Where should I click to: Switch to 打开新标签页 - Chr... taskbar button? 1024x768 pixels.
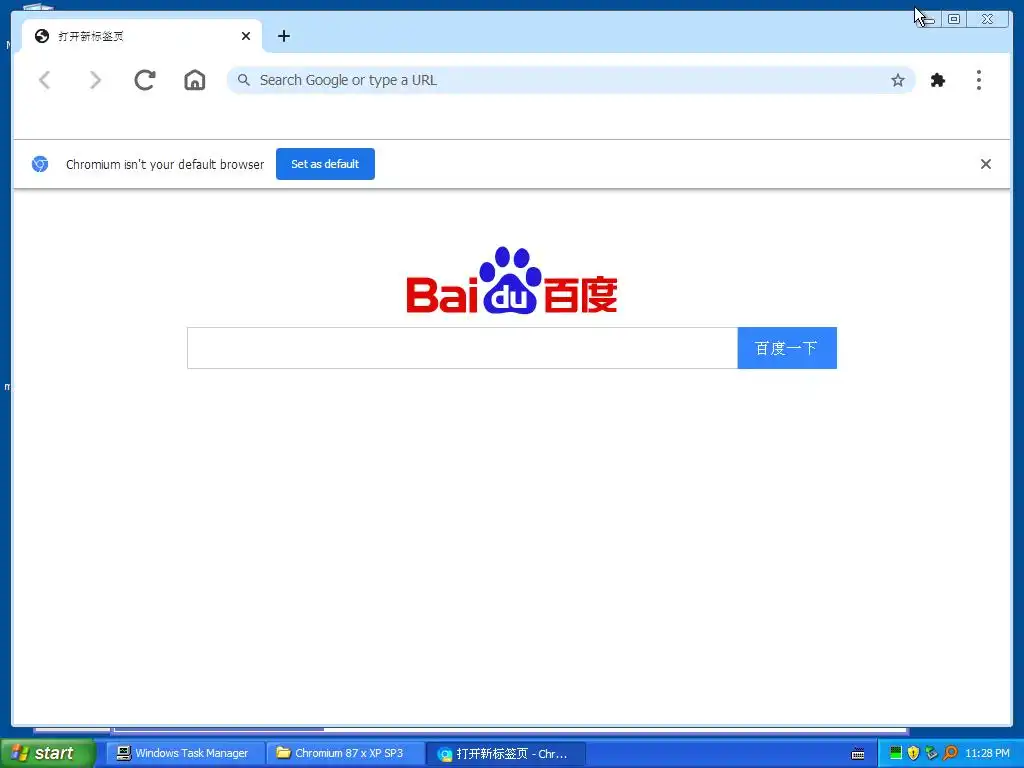[x=506, y=753]
